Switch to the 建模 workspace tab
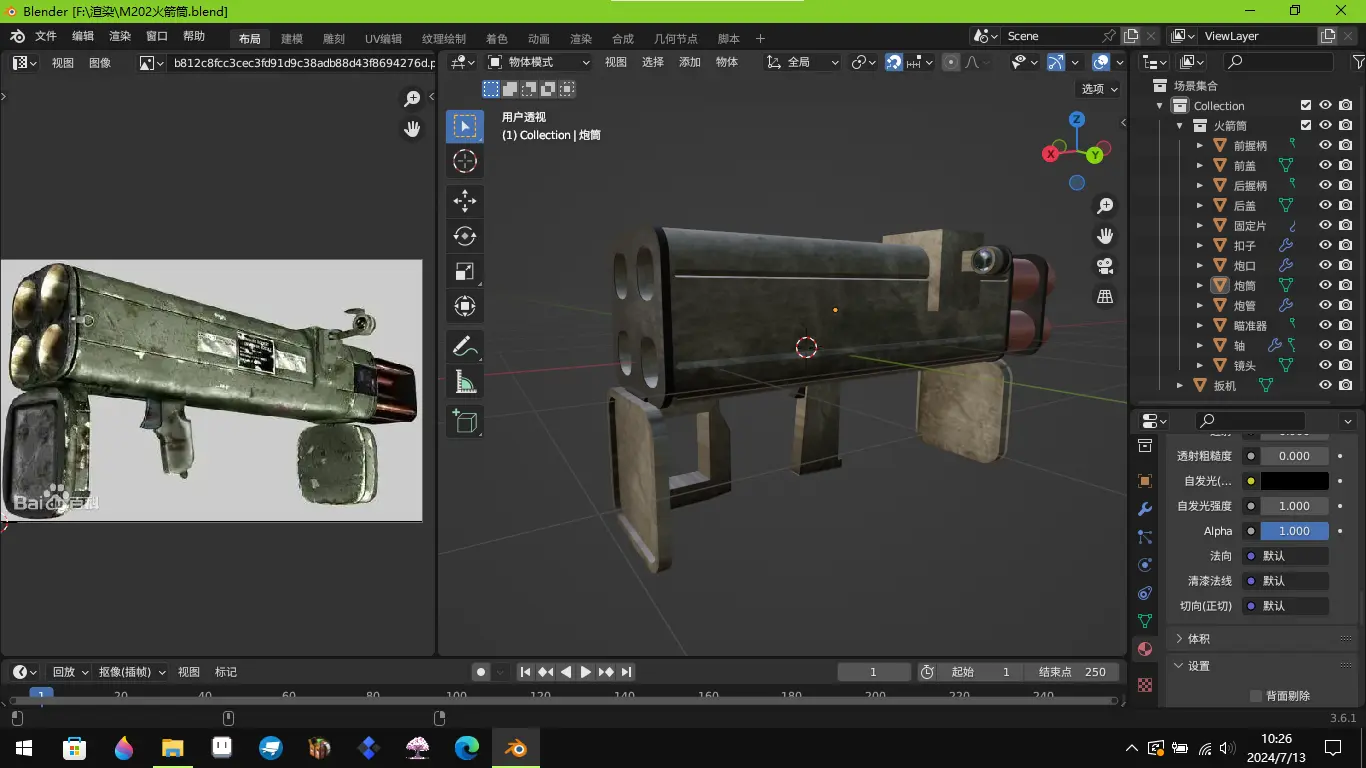This screenshot has height=768, width=1366. coord(292,39)
